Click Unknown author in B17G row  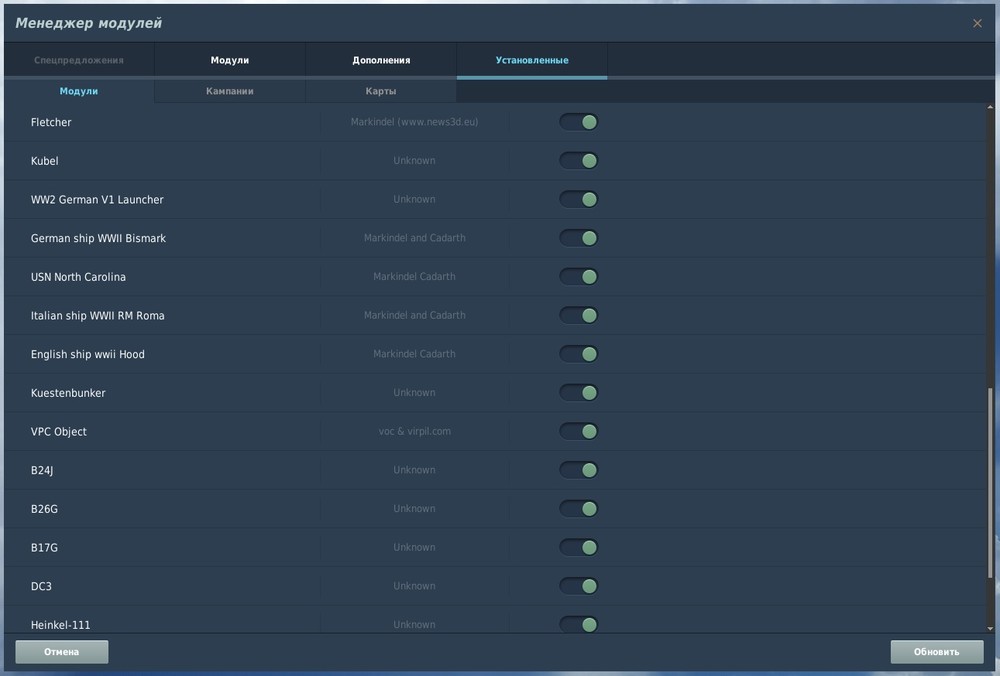pyautogui.click(x=415, y=547)
